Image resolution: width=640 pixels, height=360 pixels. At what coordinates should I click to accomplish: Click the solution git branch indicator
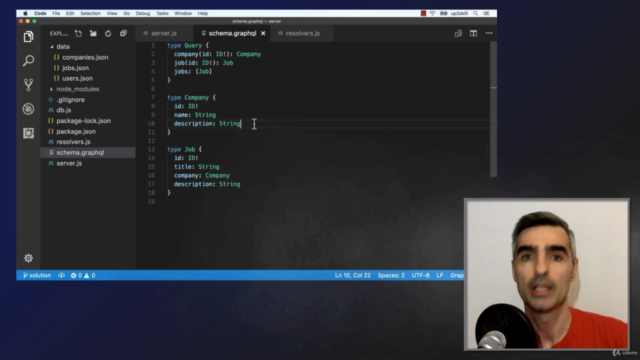click(x=37, y=276)
